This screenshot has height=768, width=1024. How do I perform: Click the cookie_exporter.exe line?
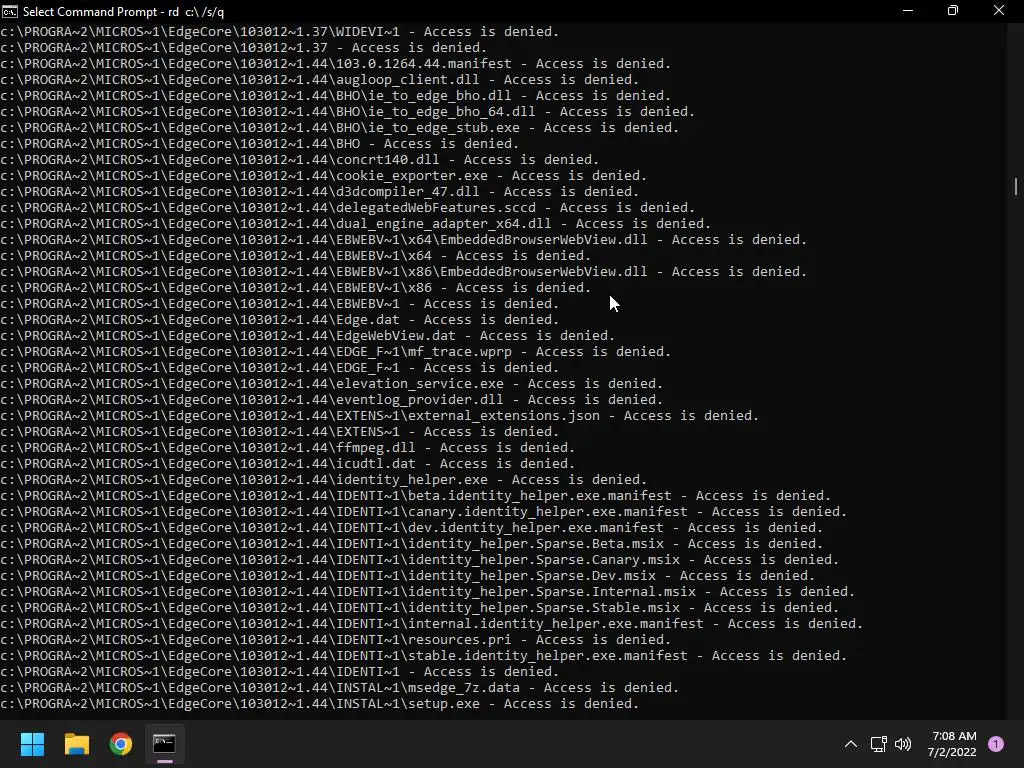323,176
